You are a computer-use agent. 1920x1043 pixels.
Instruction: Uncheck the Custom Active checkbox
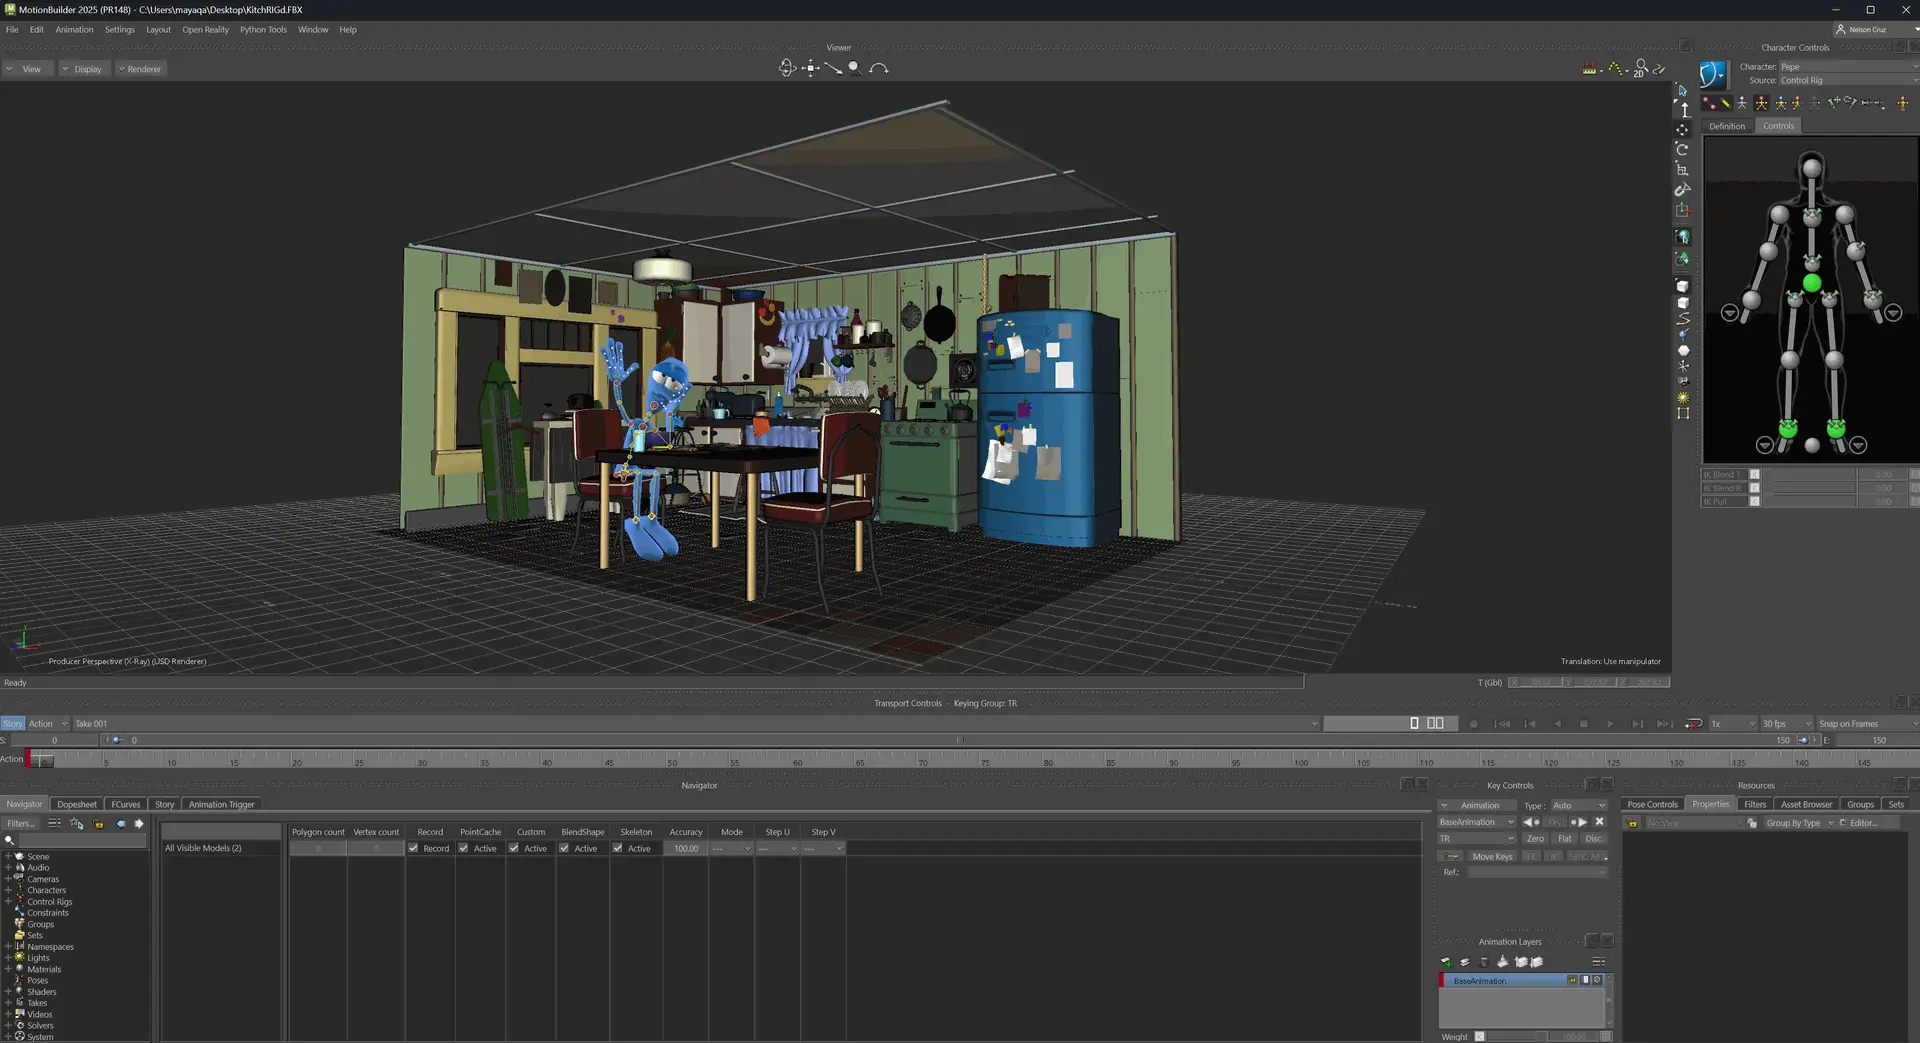click(513, 848)
